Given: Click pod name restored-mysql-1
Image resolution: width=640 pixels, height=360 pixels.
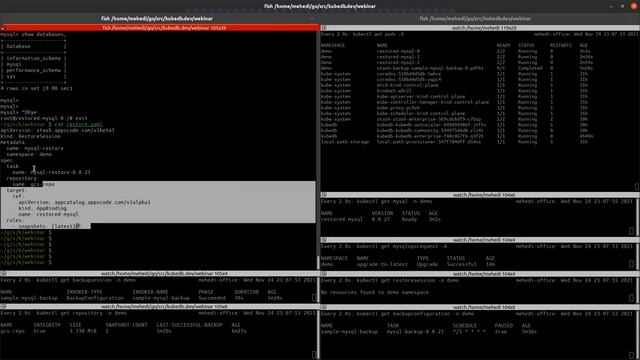Looking at the screenshot, I should (398, 57).
